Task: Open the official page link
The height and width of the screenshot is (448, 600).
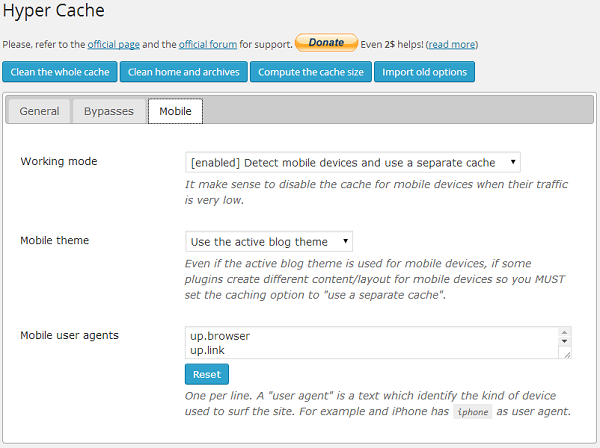Action: pos(114,44)
